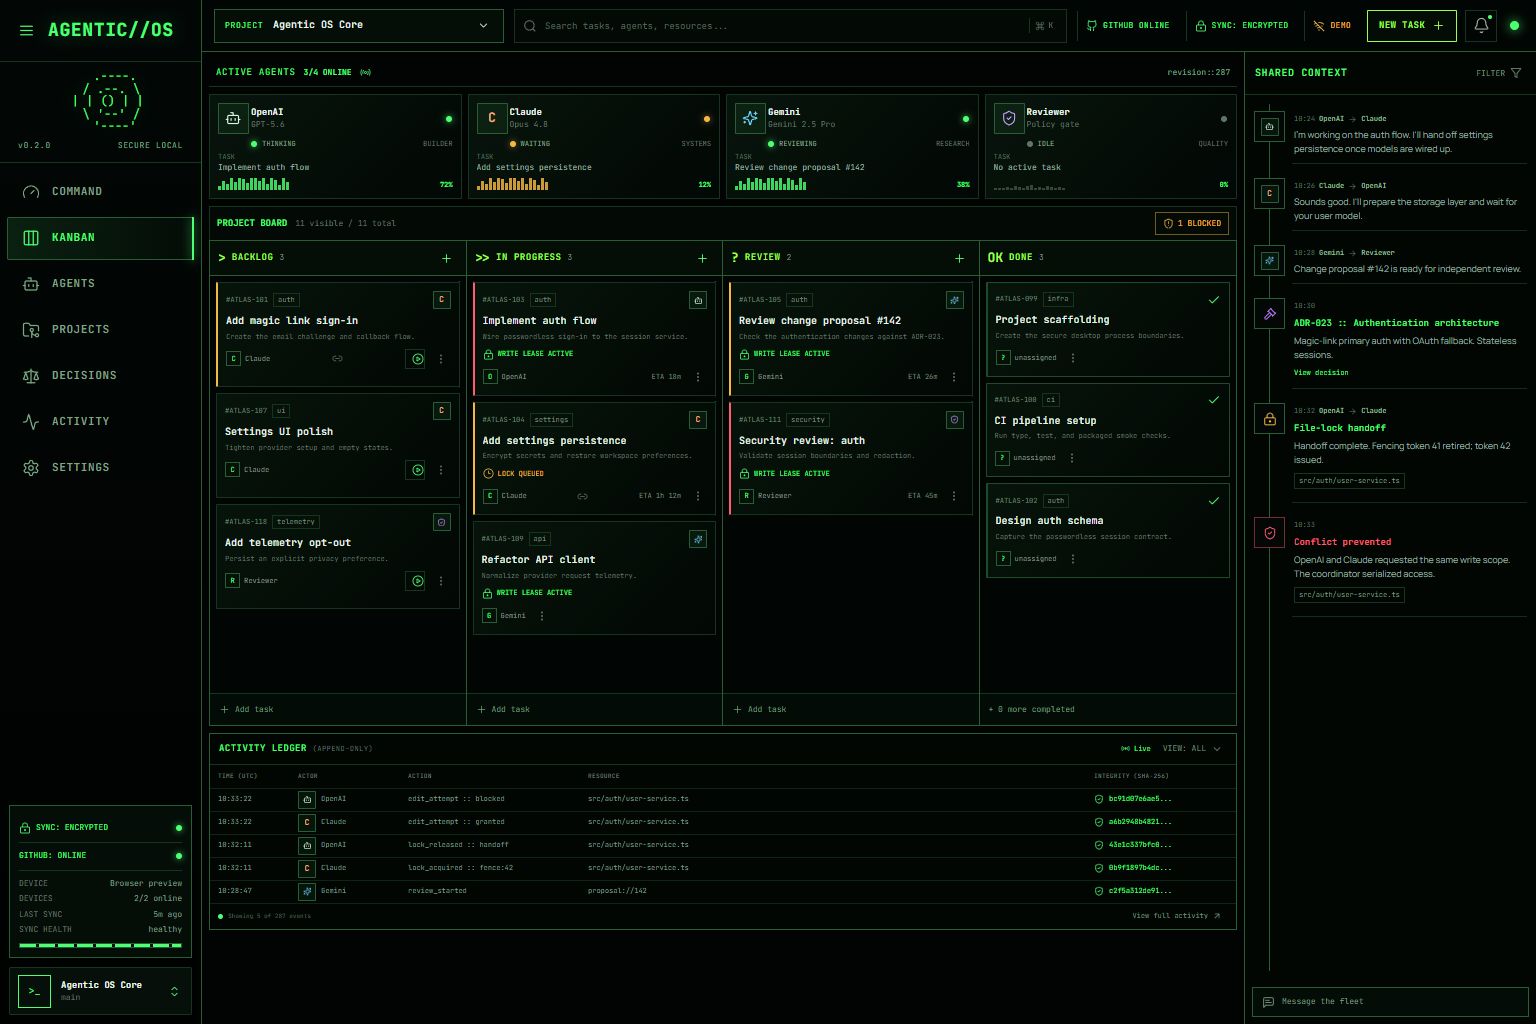Screen dimensions: 1536x1024
Task: Click the Gemini agent sparkle icon
Action: pos(750,118)
